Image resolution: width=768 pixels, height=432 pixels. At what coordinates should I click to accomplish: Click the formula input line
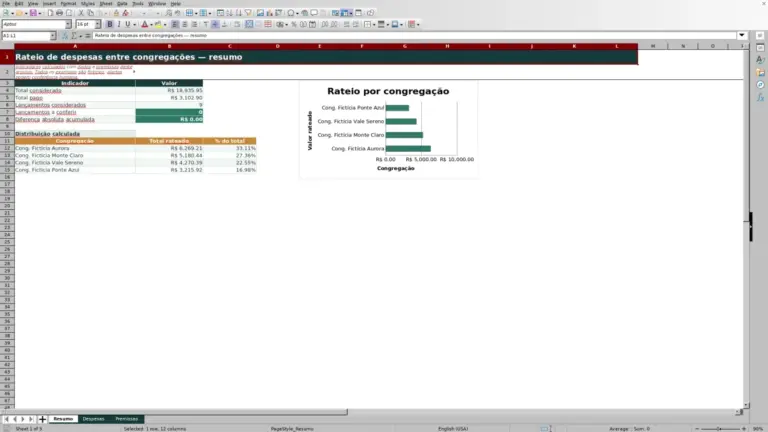414,35
